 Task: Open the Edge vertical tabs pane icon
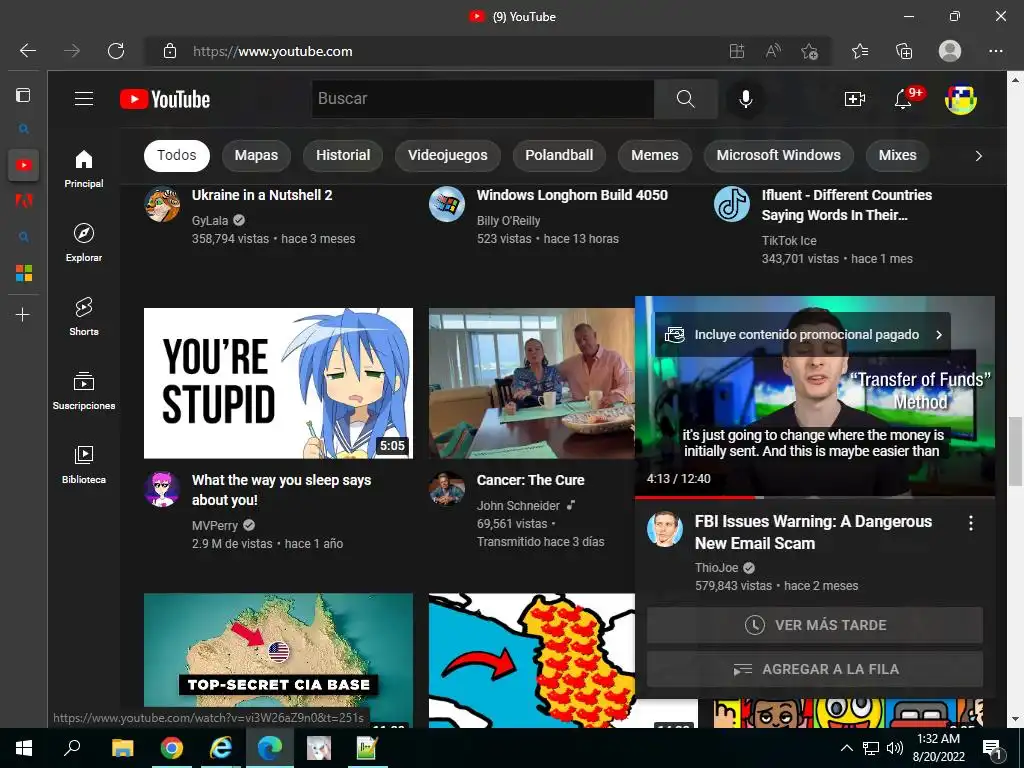coord(23,95)
